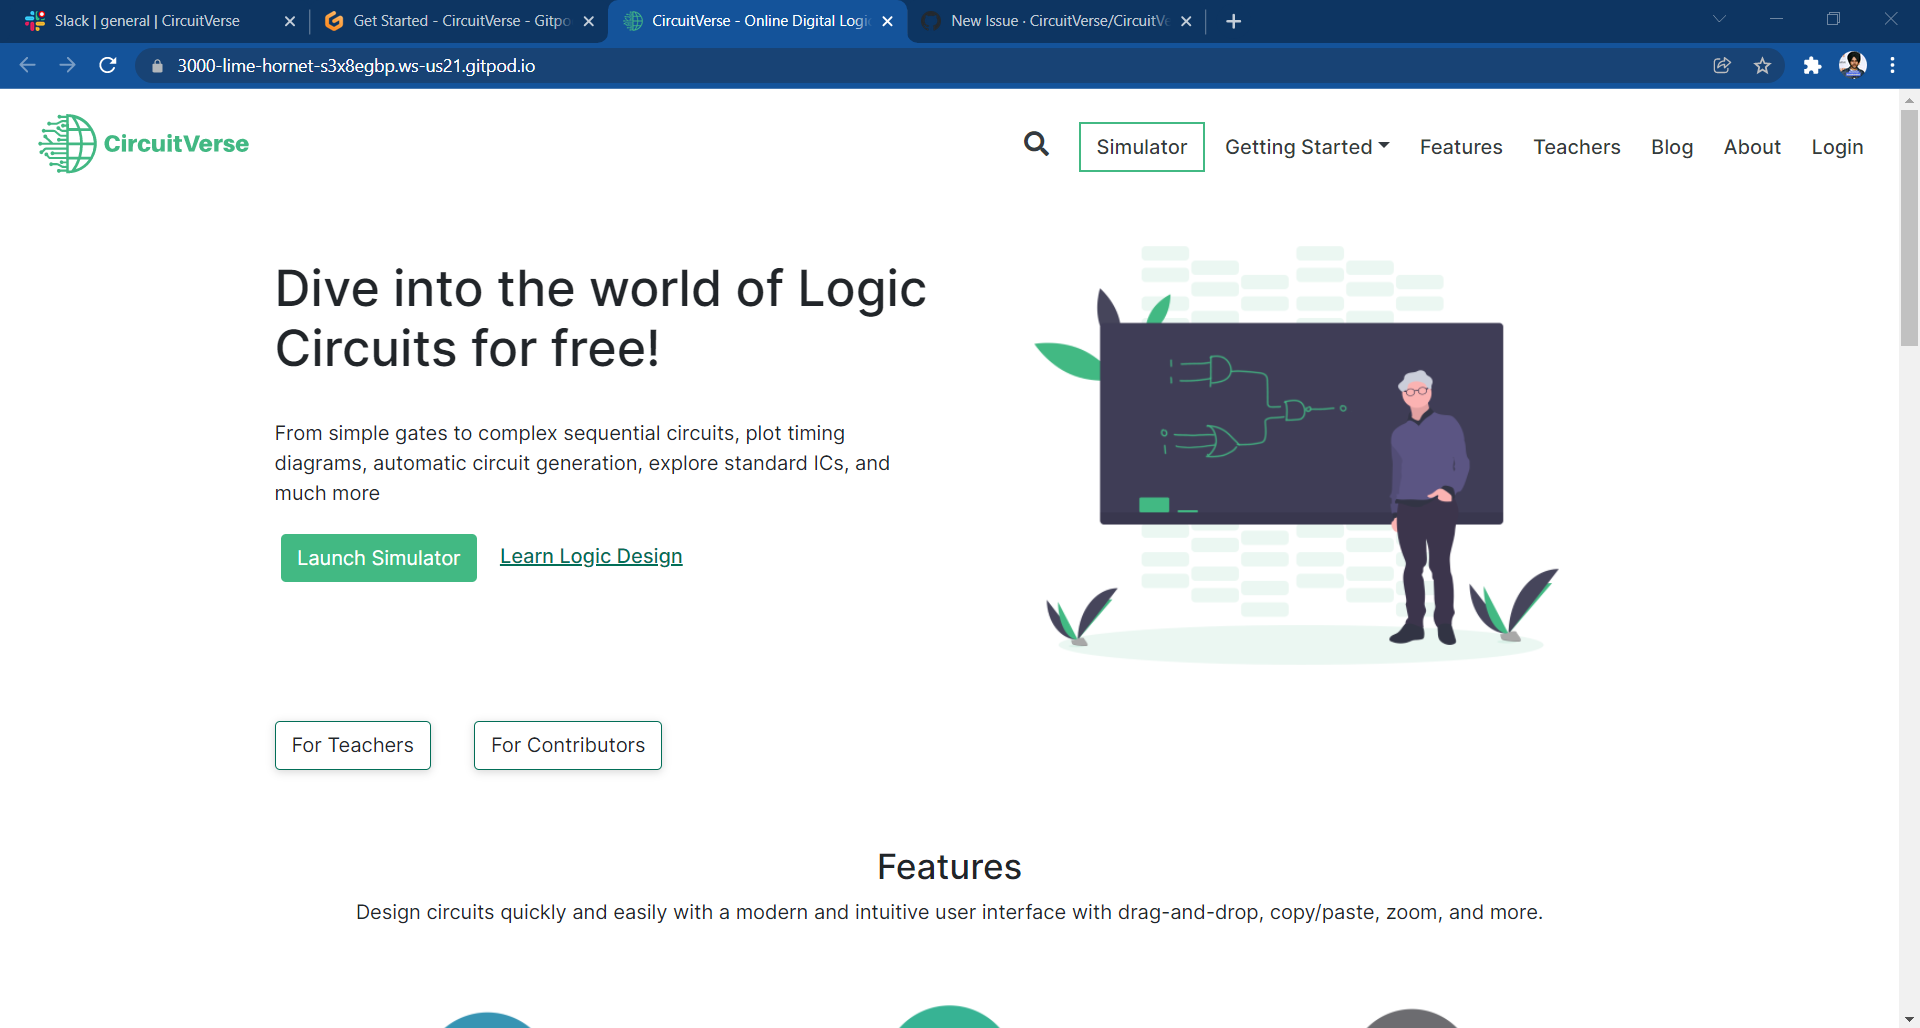
Task: Open Chrome's three-dot menu
Action: [x=1893, y=66]
